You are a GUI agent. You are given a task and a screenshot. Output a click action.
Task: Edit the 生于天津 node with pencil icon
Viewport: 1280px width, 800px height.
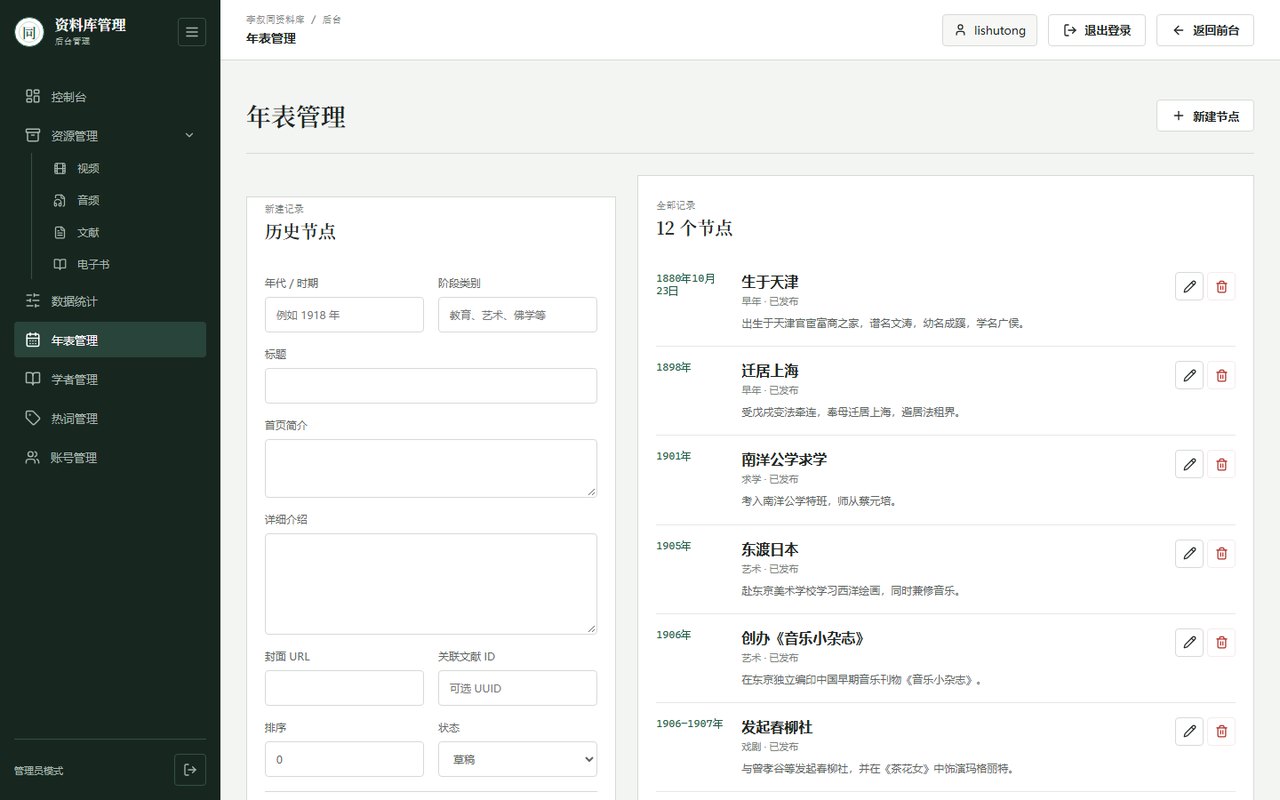(x=1189, y=287)
